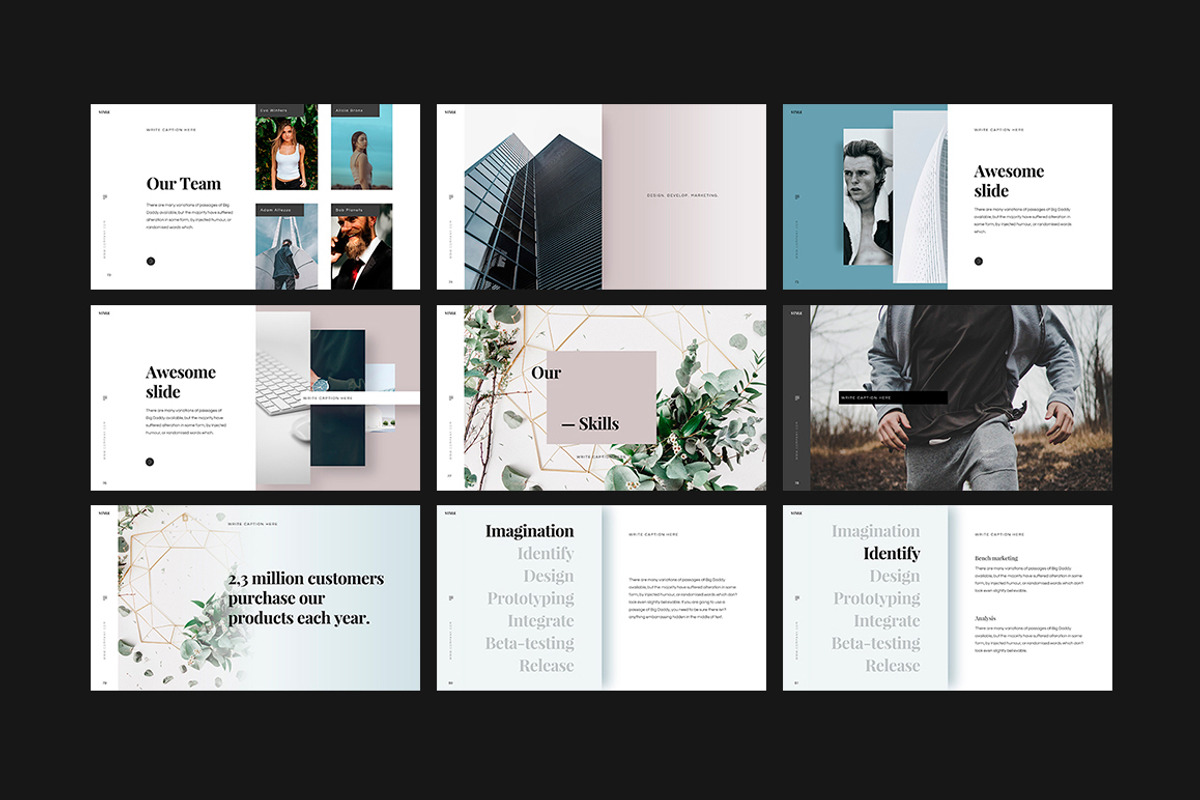
Task: Click the round badge on the teal Awesome slide
Action: (x=976, y=261)
